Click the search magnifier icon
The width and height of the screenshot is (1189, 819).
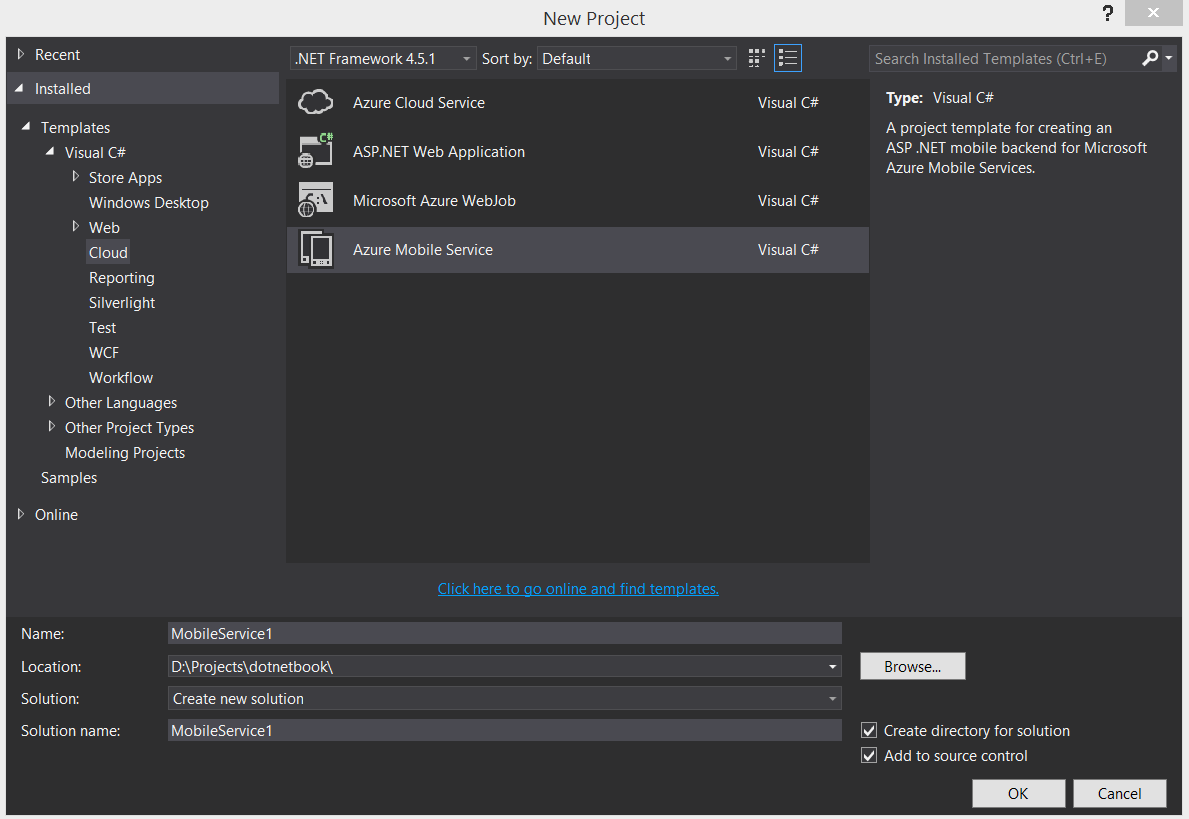coord(1150,58)
